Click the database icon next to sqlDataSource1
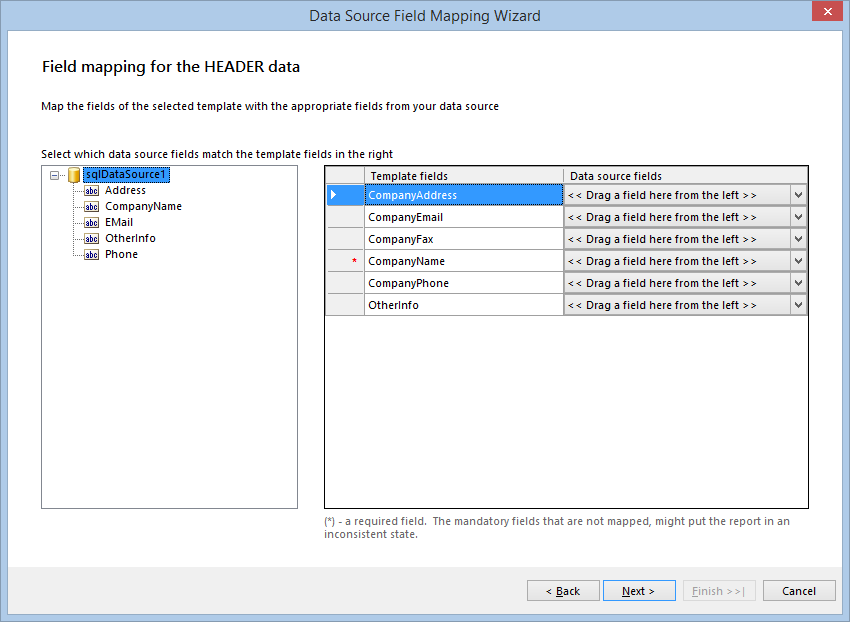The image size is (850, 622). (72, 174)
